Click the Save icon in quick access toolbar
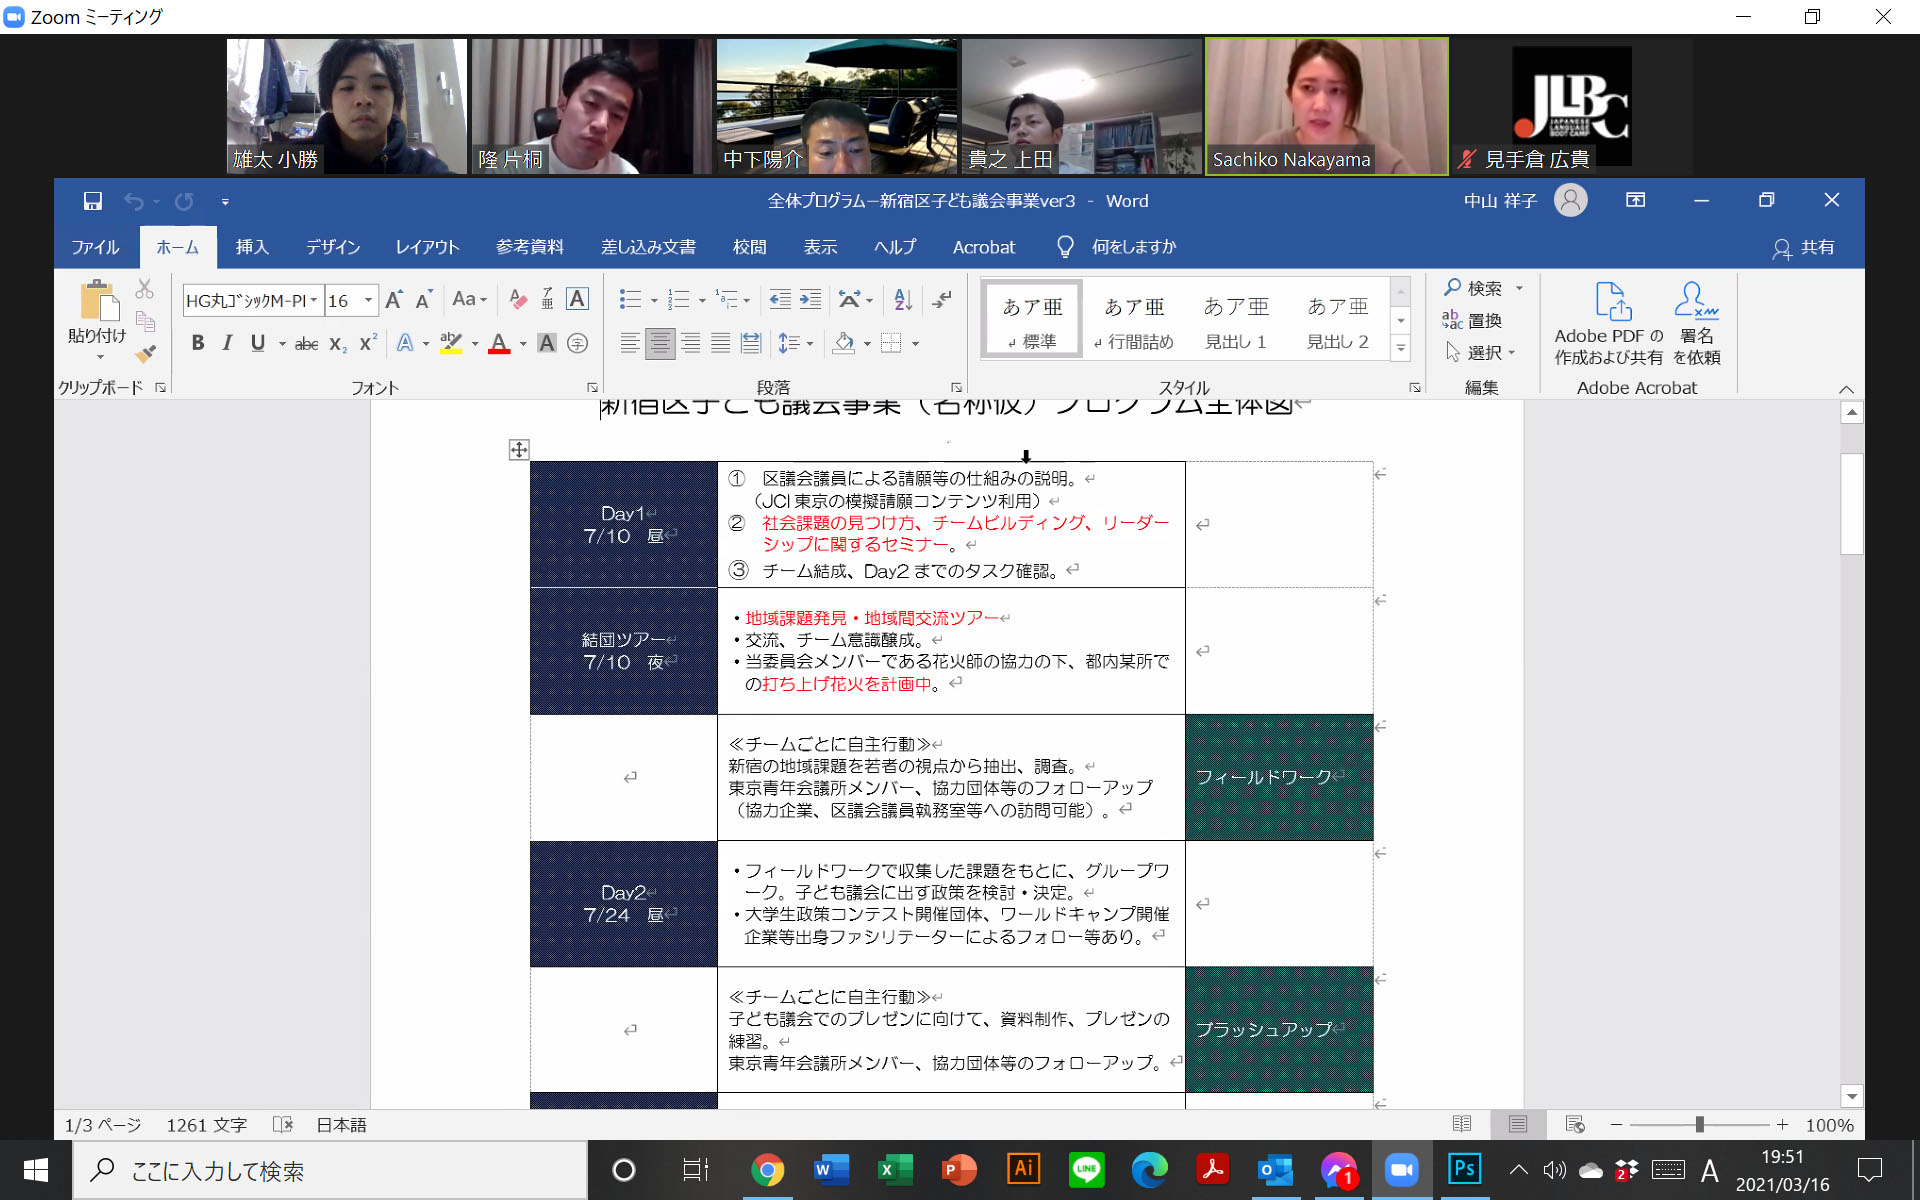 [93, 201]
